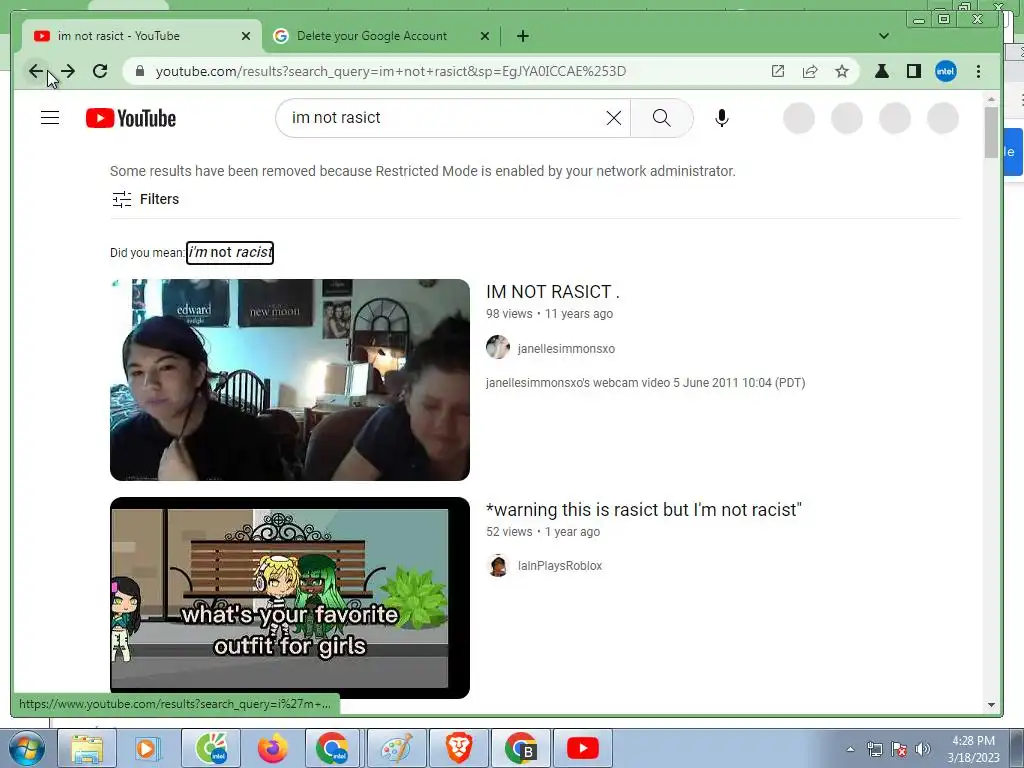
Task: Follow the "i'm not racist" suggestion
Action: pos(230,253)
